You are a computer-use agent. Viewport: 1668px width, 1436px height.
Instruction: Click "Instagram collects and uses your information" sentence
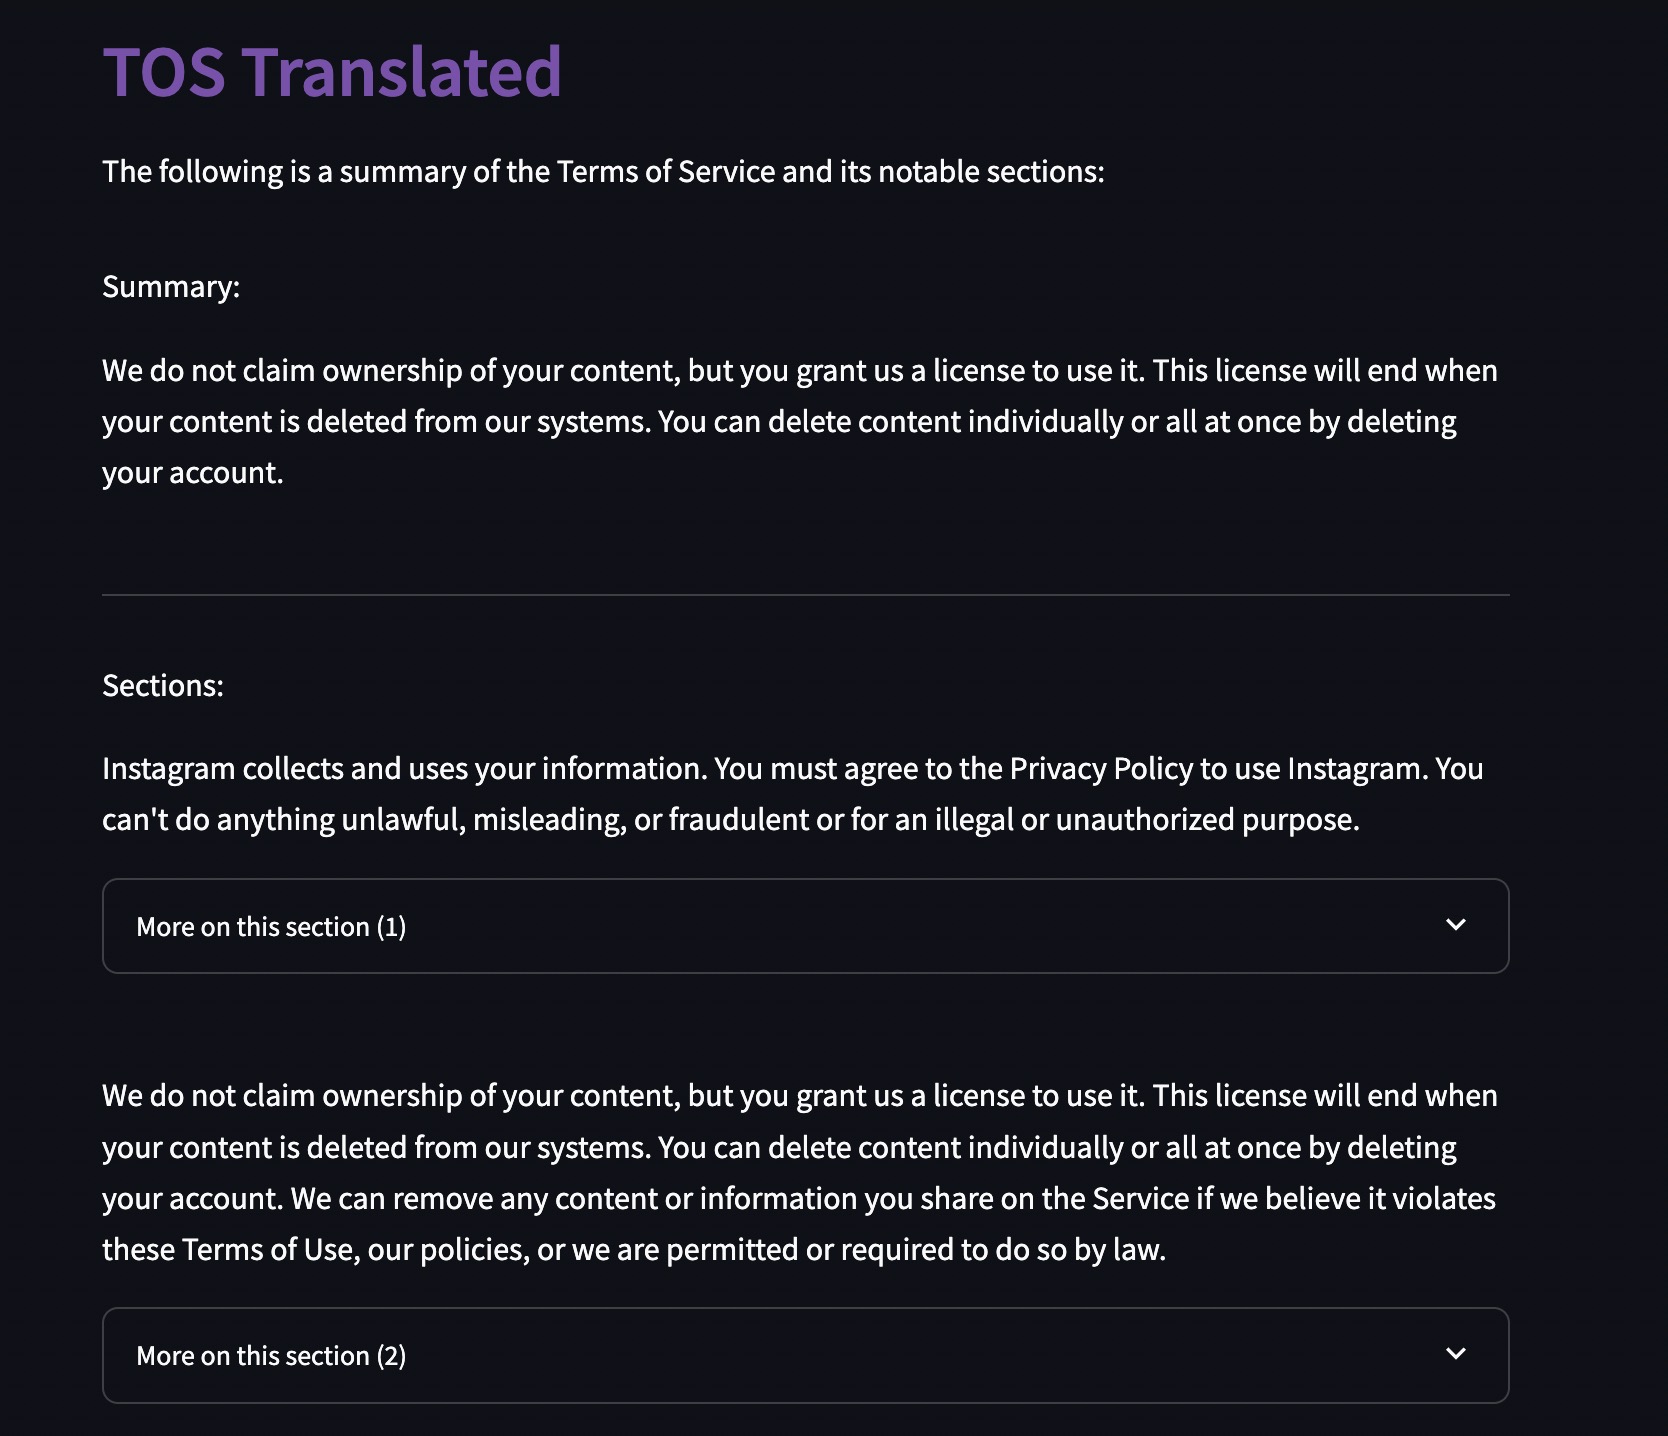coord(405,769)
